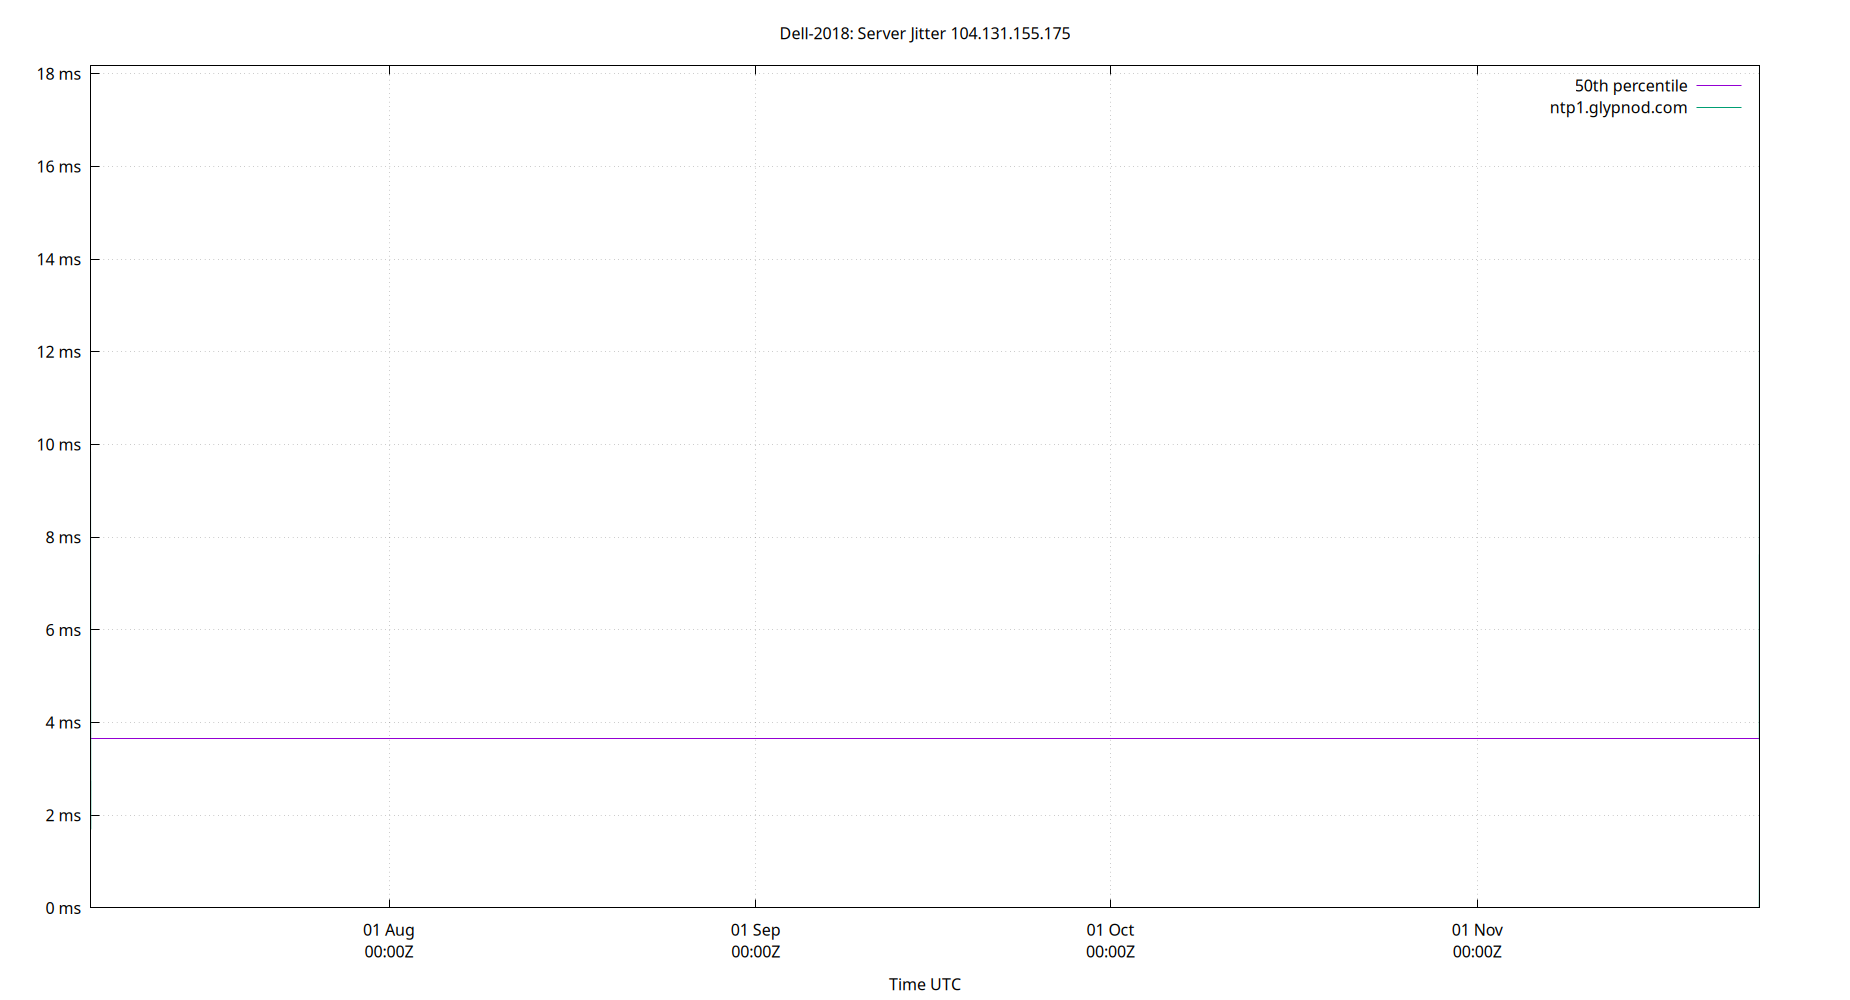Click the bottom-right corner of the plot frame
This screenshot has height=1000, width=1850.
pos(1757,908)
